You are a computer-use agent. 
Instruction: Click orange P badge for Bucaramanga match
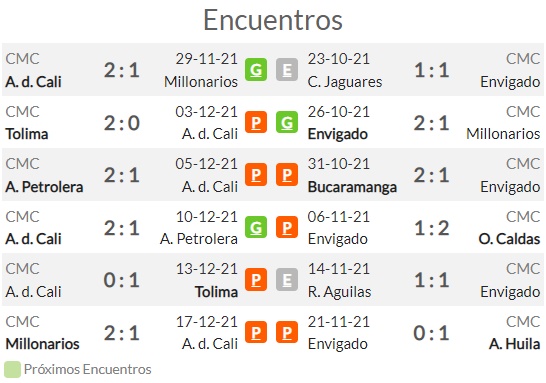click(287, 174)
